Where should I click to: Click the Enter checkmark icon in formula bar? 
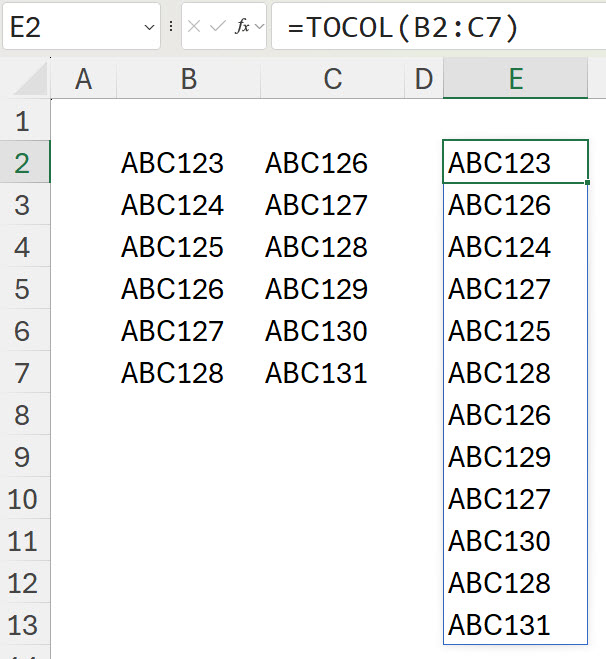[218, 27]
